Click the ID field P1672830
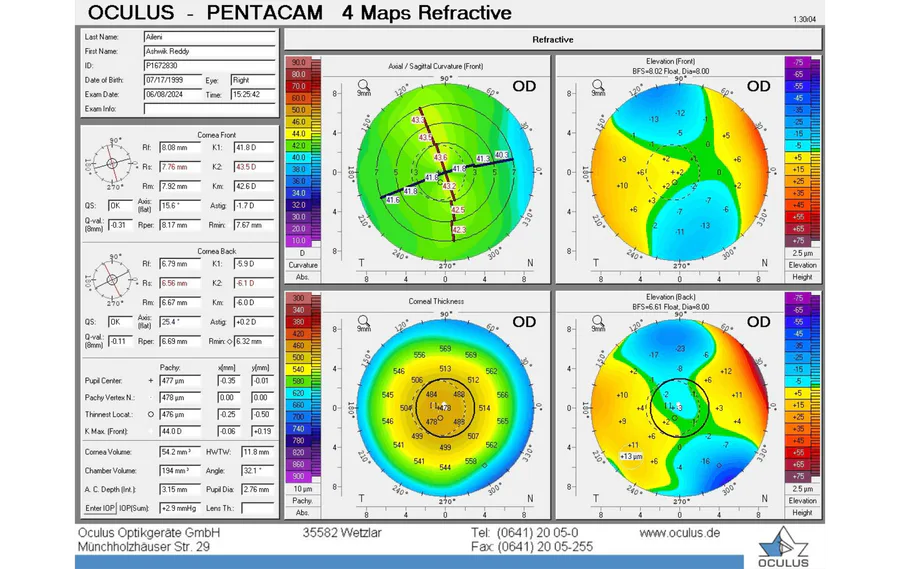 (210, 65)
